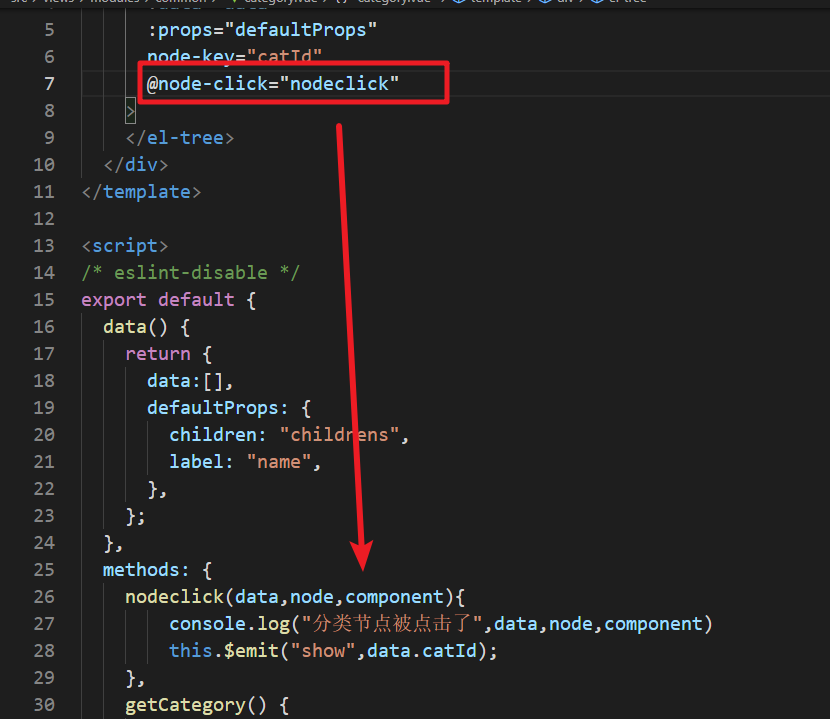The height and width of the screenshot is (719, 830).
Task: Click line number 22 in the gutter
Action: [44, 489]
